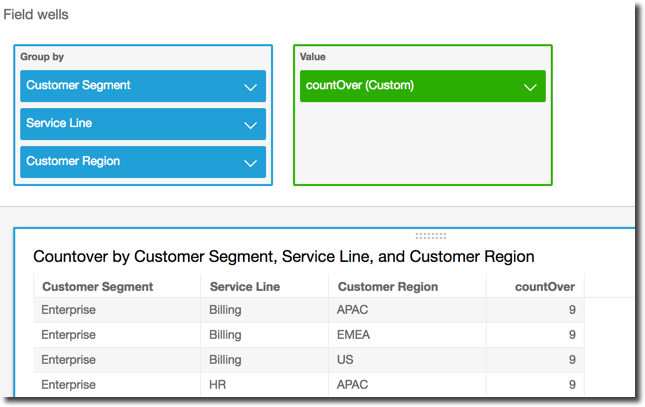The width and height of the screenshot is (645, 407).
Task: Click the Field wells heading
Action: pos(36,16)
